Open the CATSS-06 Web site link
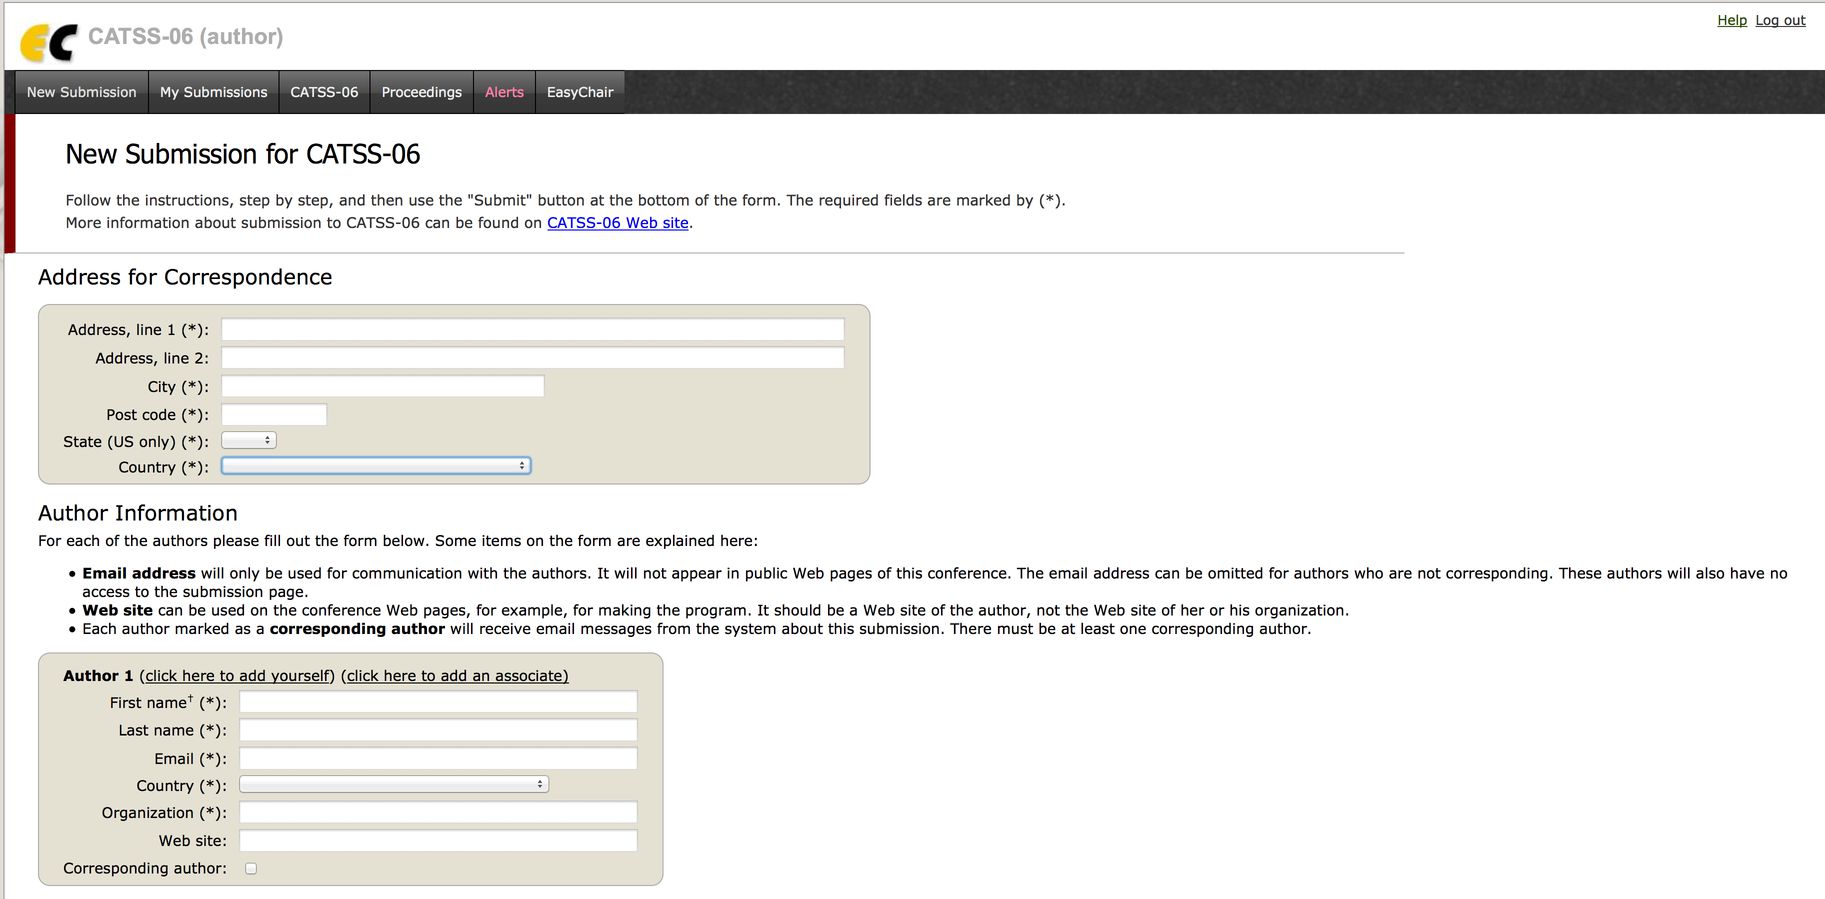 point(618,223)
